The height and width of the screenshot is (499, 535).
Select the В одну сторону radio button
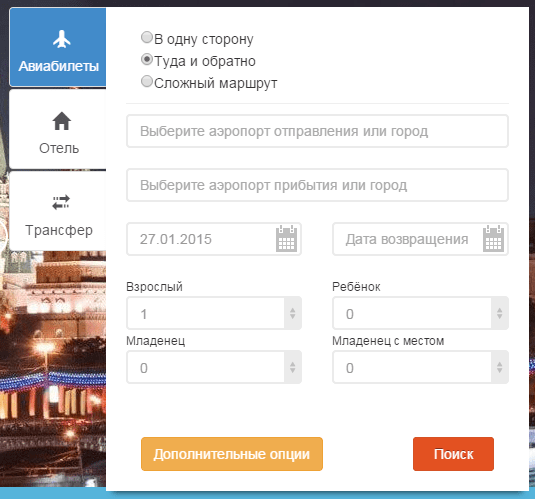(x=147, y=37)
